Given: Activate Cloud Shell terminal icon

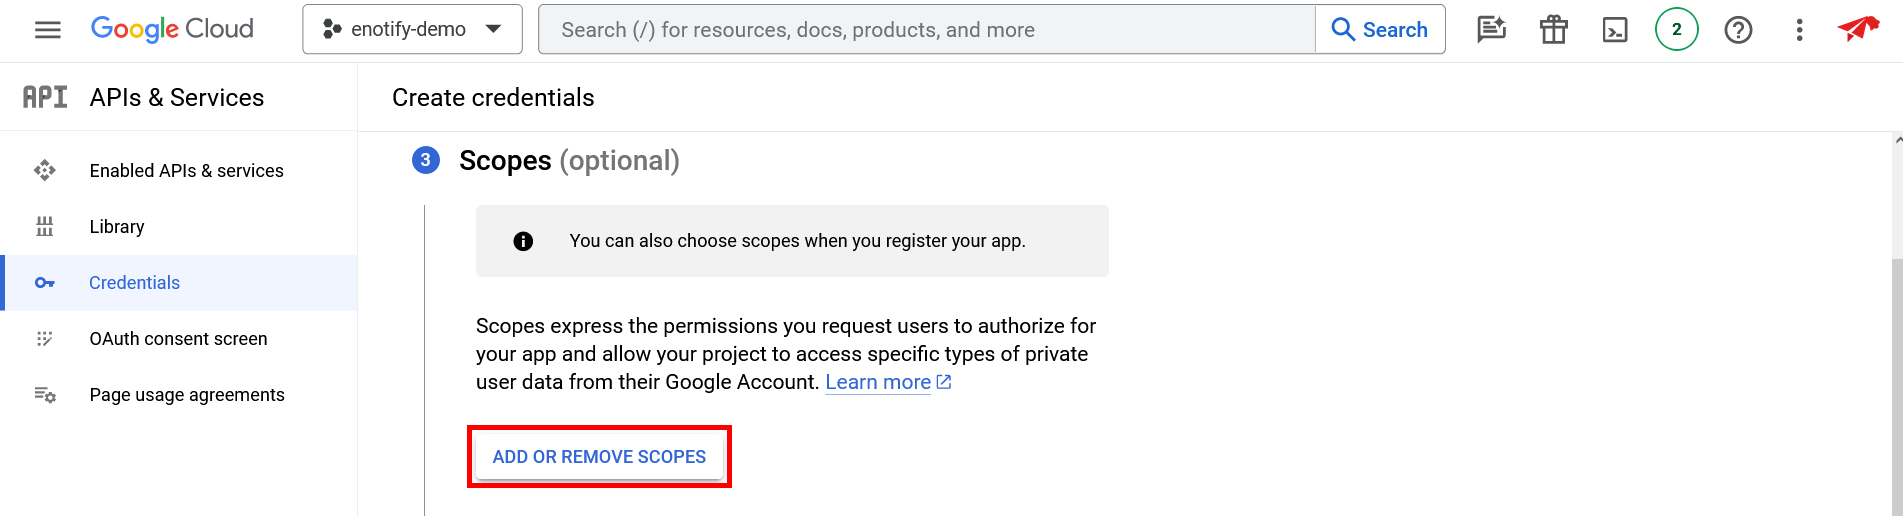Looking at the screenshot, I should (1615, 30).
